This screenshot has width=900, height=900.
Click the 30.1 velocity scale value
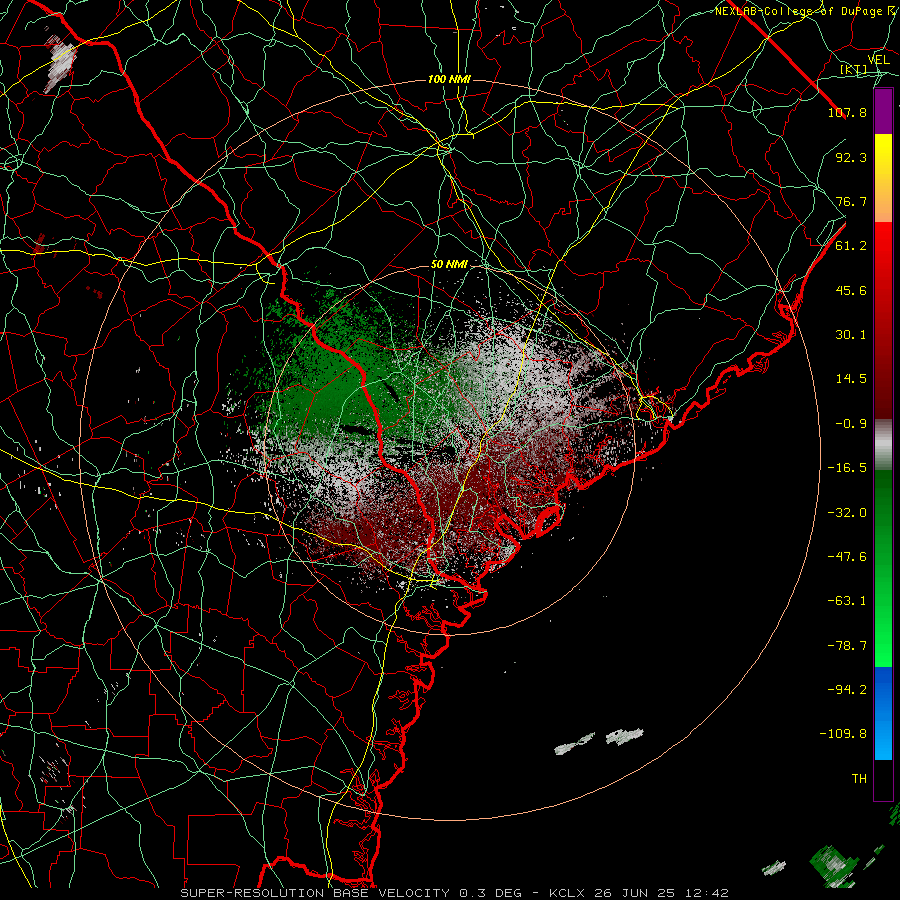[x=851, y=335]
